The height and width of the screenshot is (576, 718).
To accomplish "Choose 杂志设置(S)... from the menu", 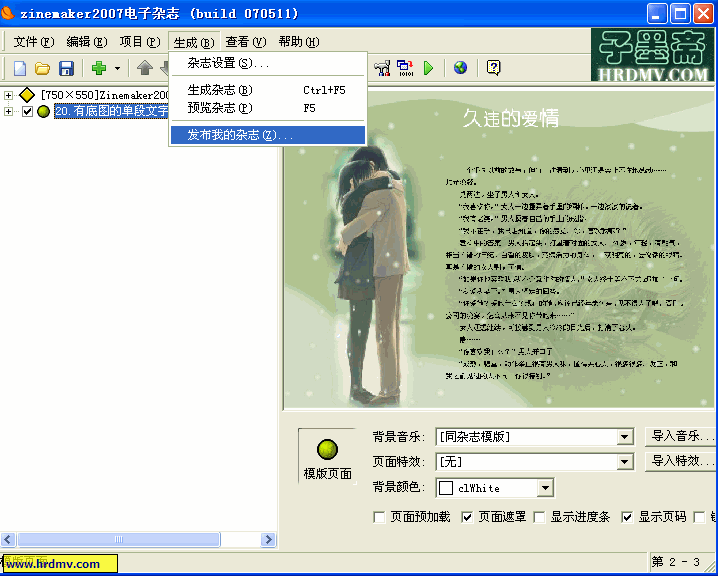I will [268, 63].
